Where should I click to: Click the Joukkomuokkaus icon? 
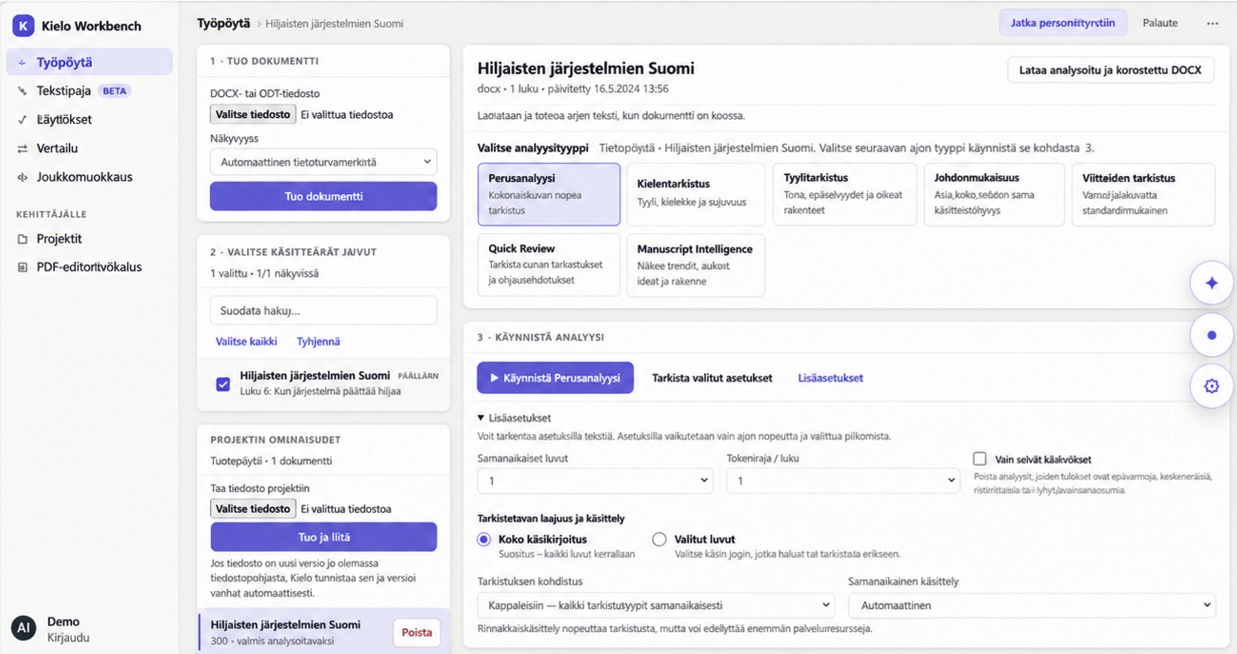pyautogui.click(x=23, y=177)
